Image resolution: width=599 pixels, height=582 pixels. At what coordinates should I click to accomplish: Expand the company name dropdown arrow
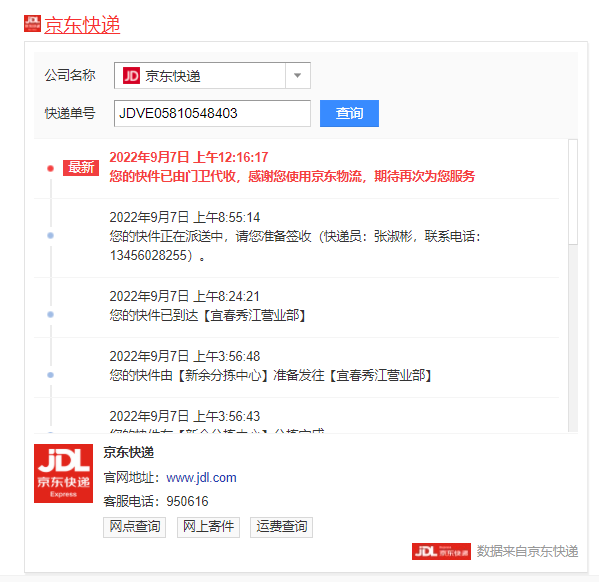point(298,76)
